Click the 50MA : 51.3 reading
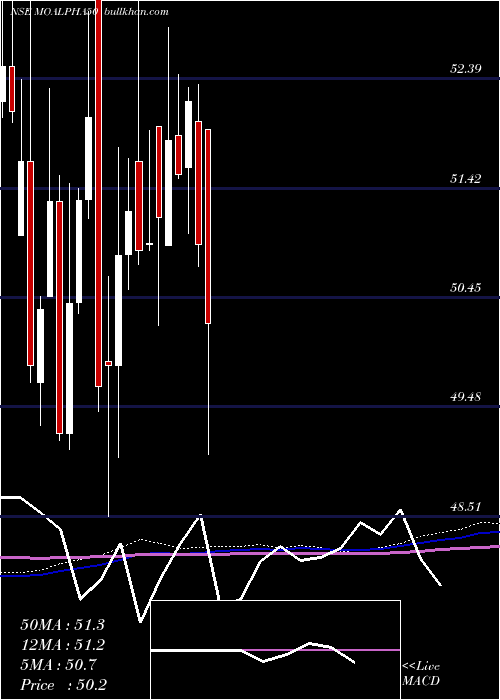The image size is (500, 700). click(62, 625)
